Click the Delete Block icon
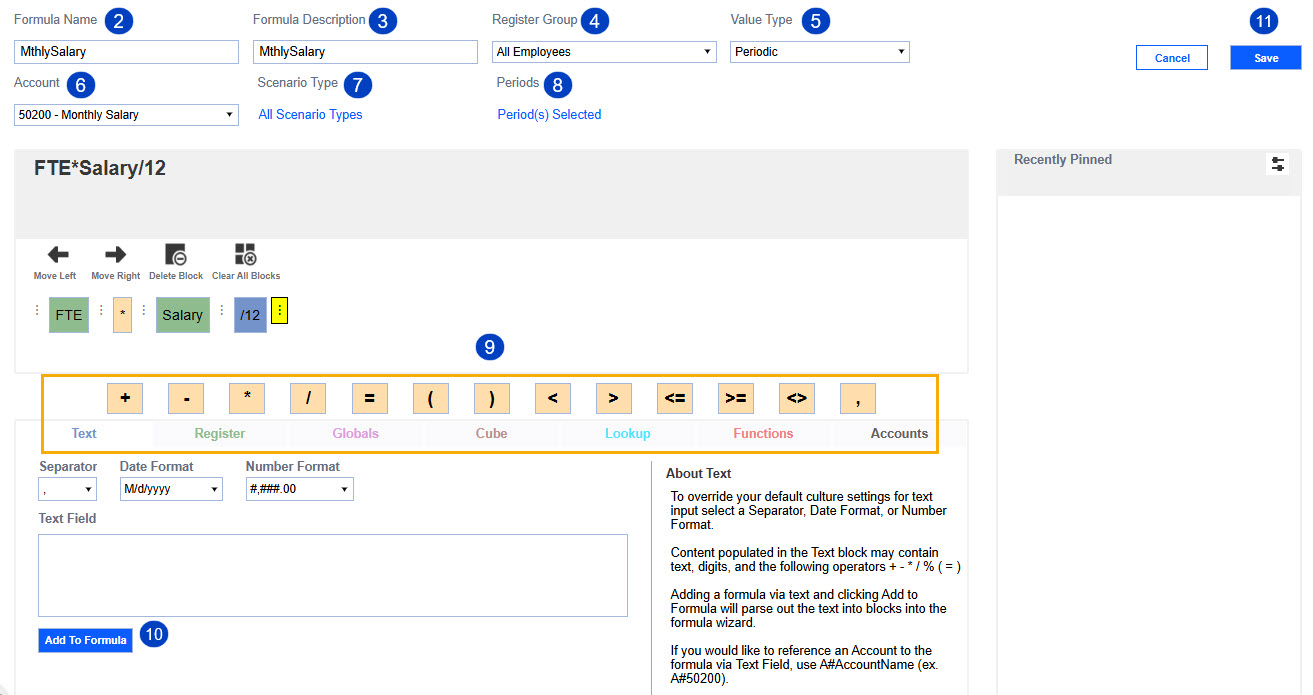Image resolution: width=1313 pixels, height=695 pixels. click(175, 255)
